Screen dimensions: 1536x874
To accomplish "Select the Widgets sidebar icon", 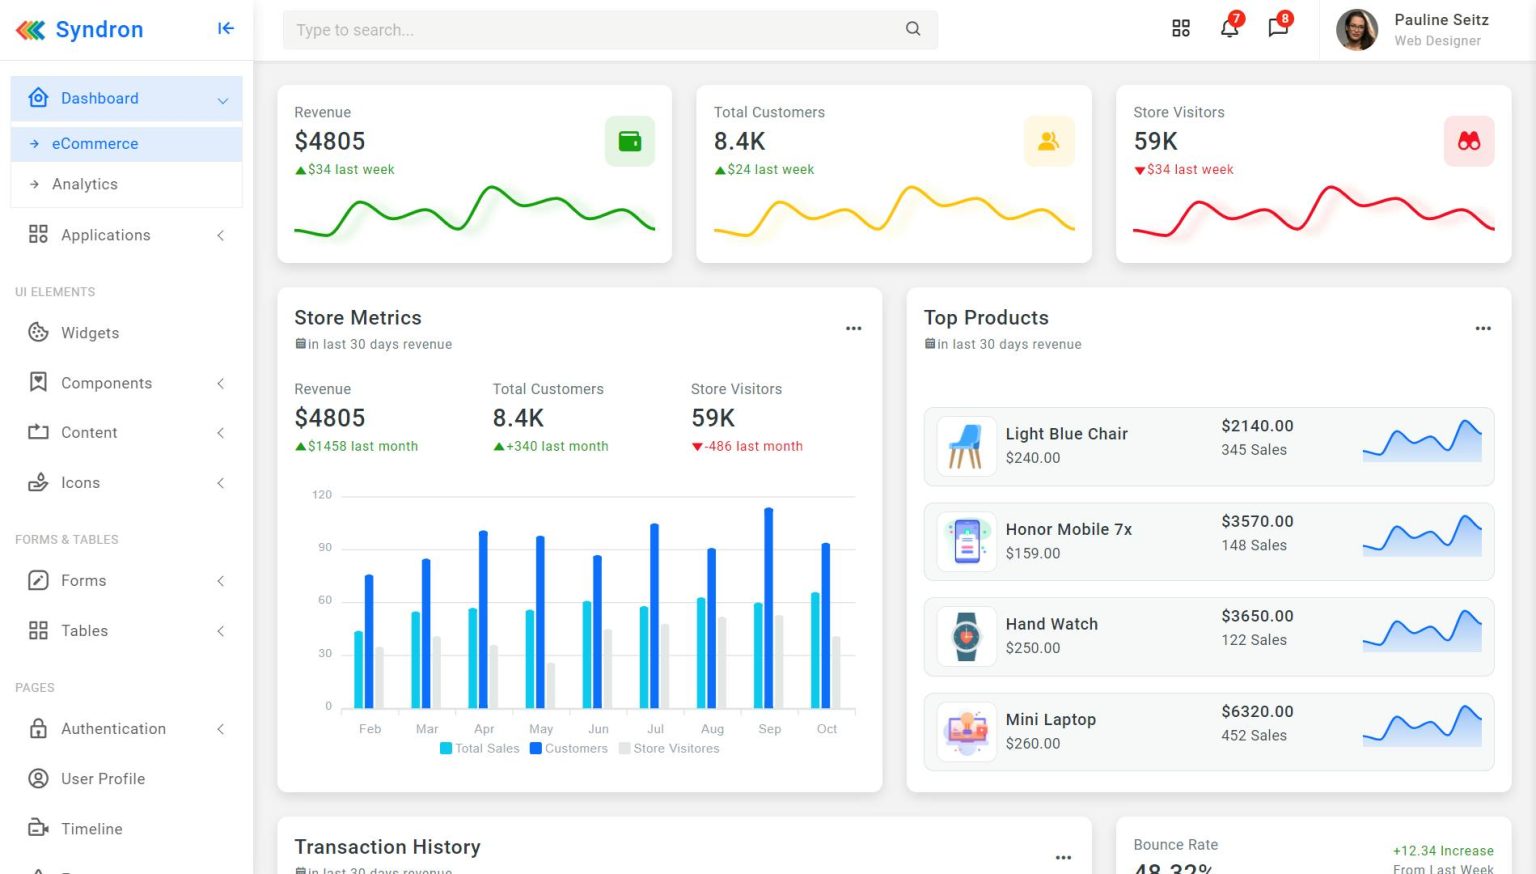I will tap(37, 332).
